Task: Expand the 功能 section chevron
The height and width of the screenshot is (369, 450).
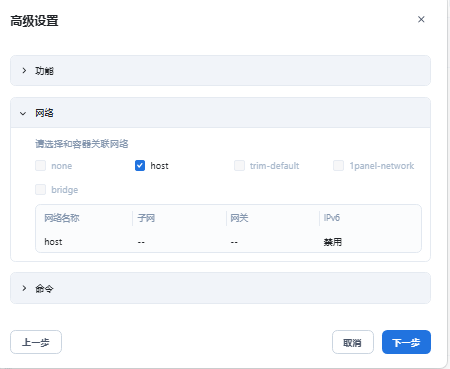Action: [x=24, y=70]
